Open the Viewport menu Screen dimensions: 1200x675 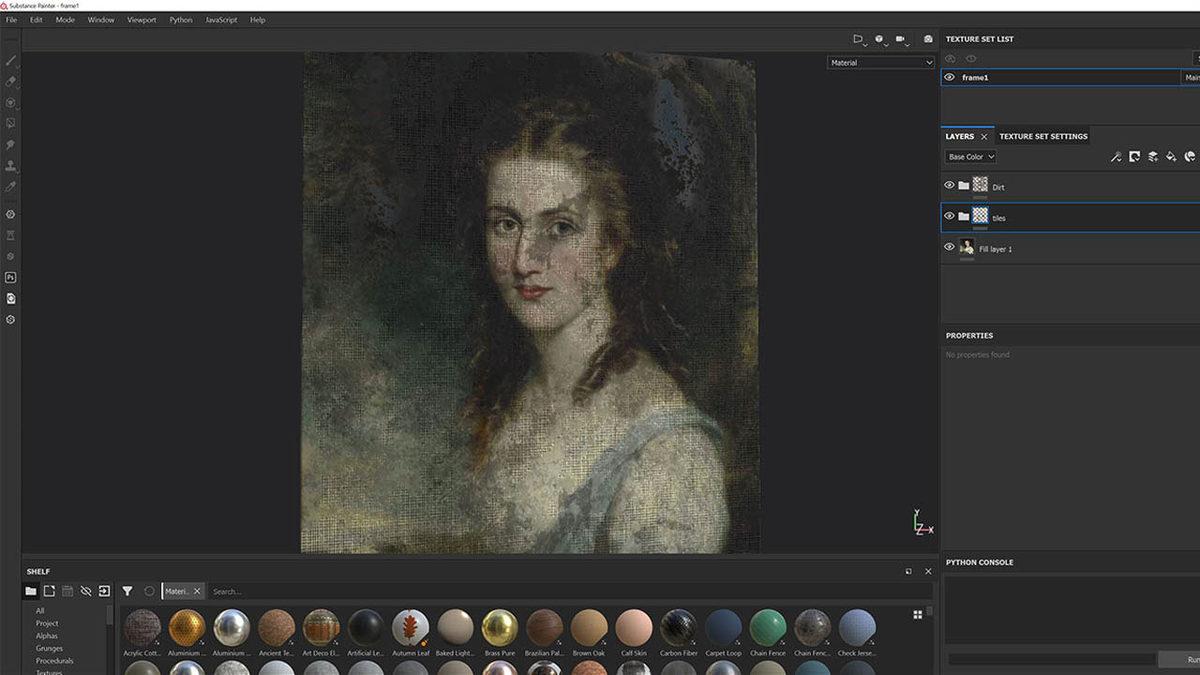point(141,20)
